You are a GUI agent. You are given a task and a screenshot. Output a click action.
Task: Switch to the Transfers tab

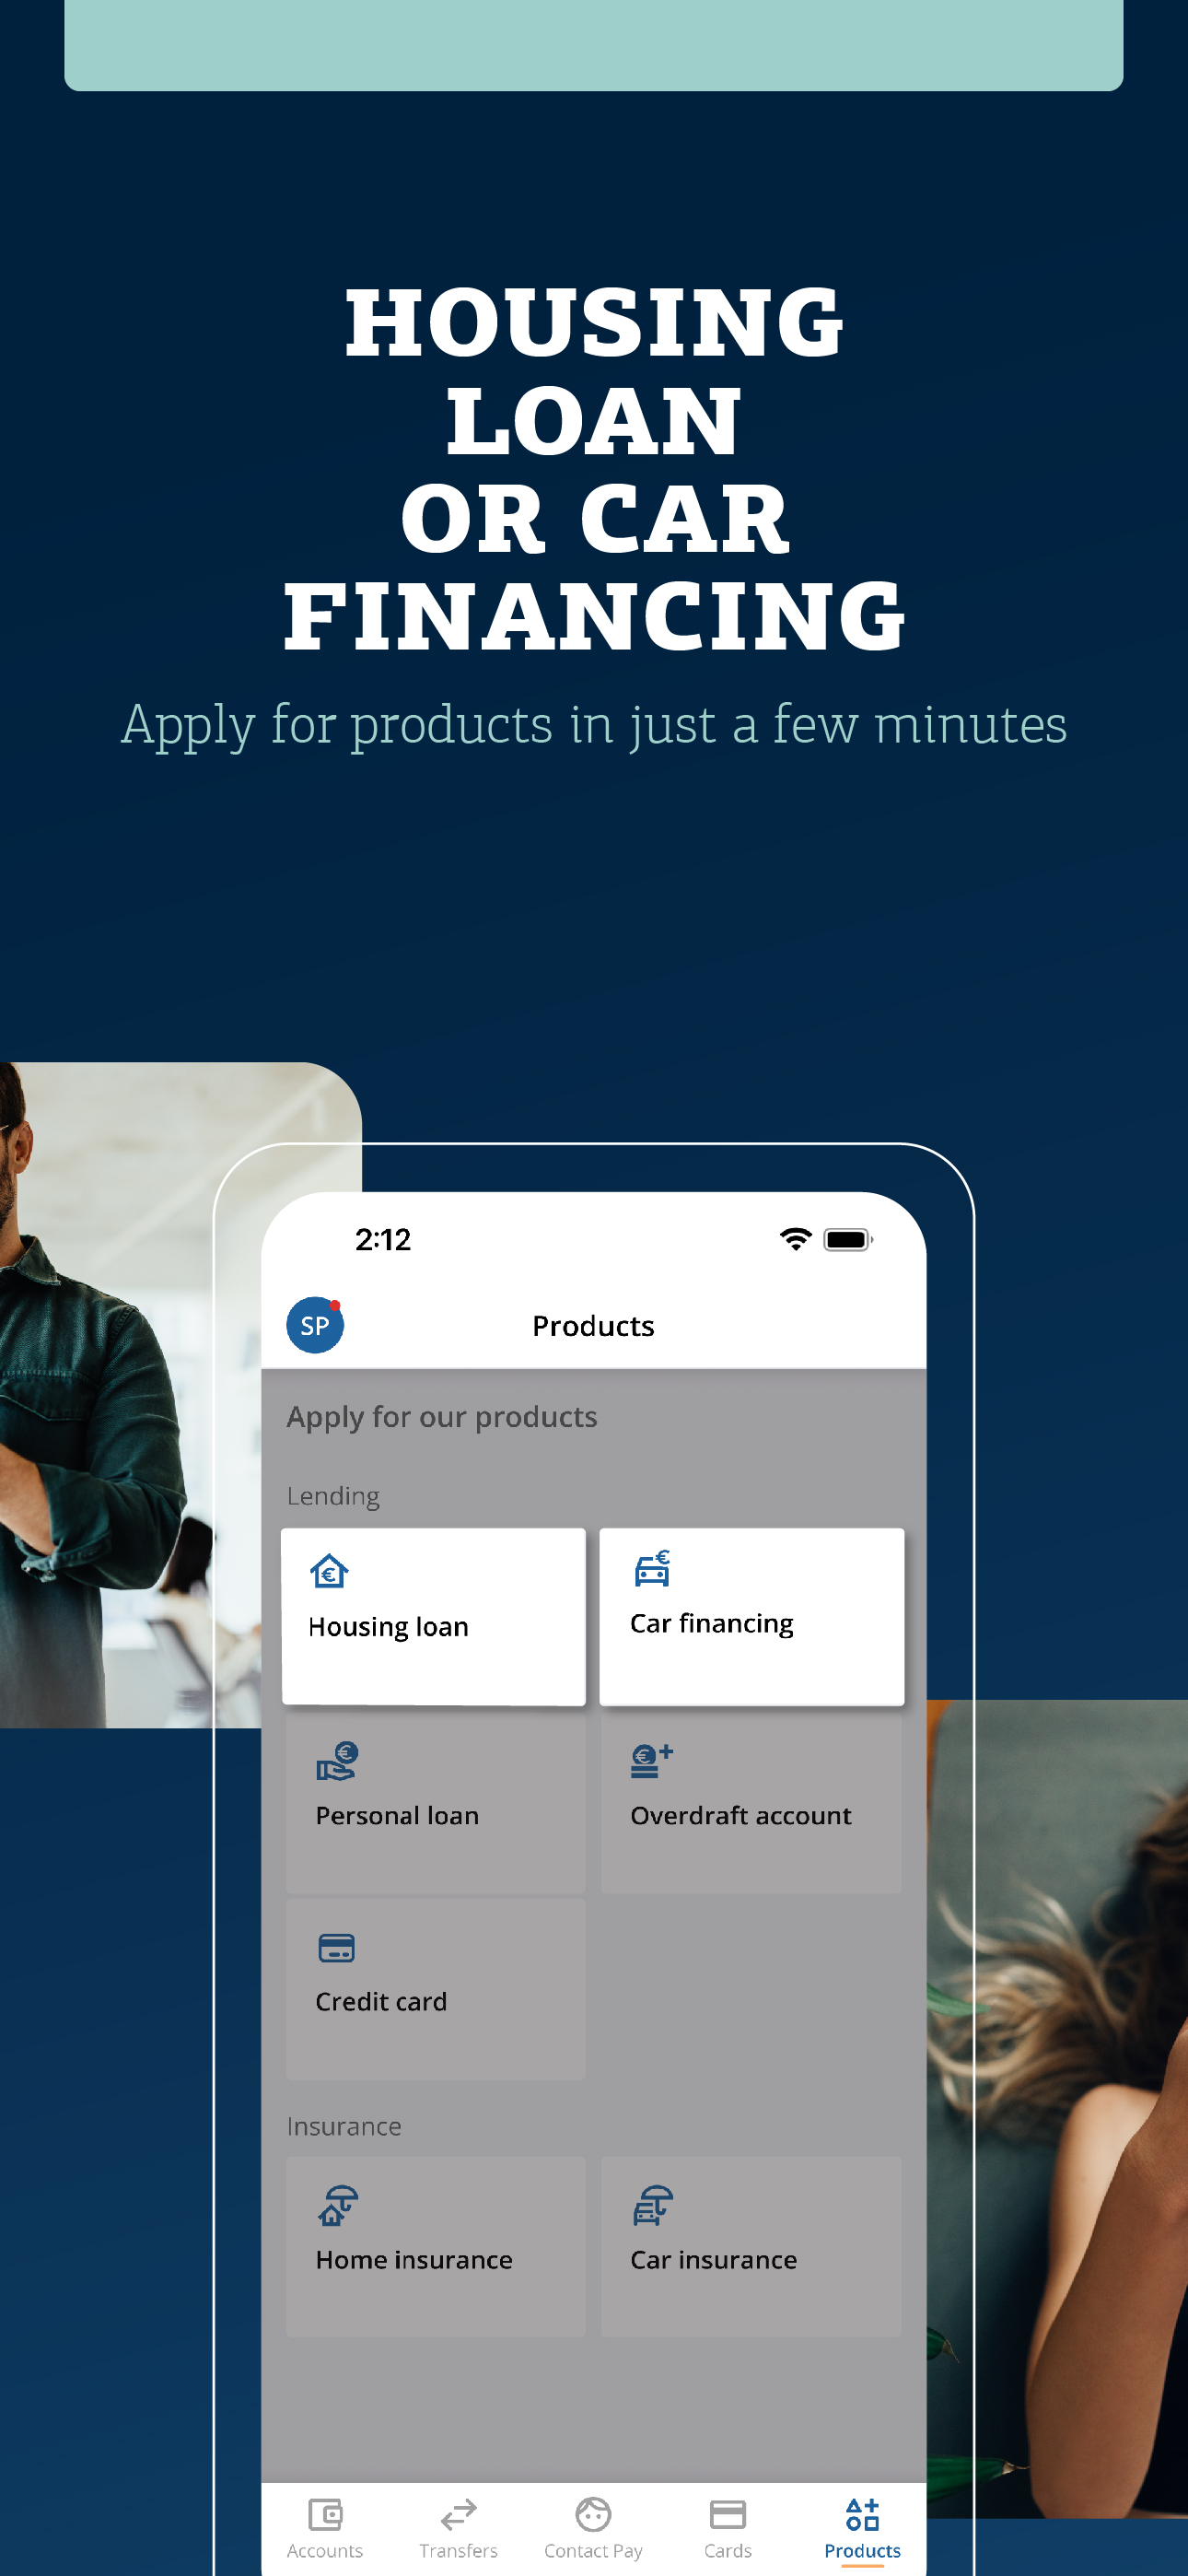click(x=458, y=2527)
